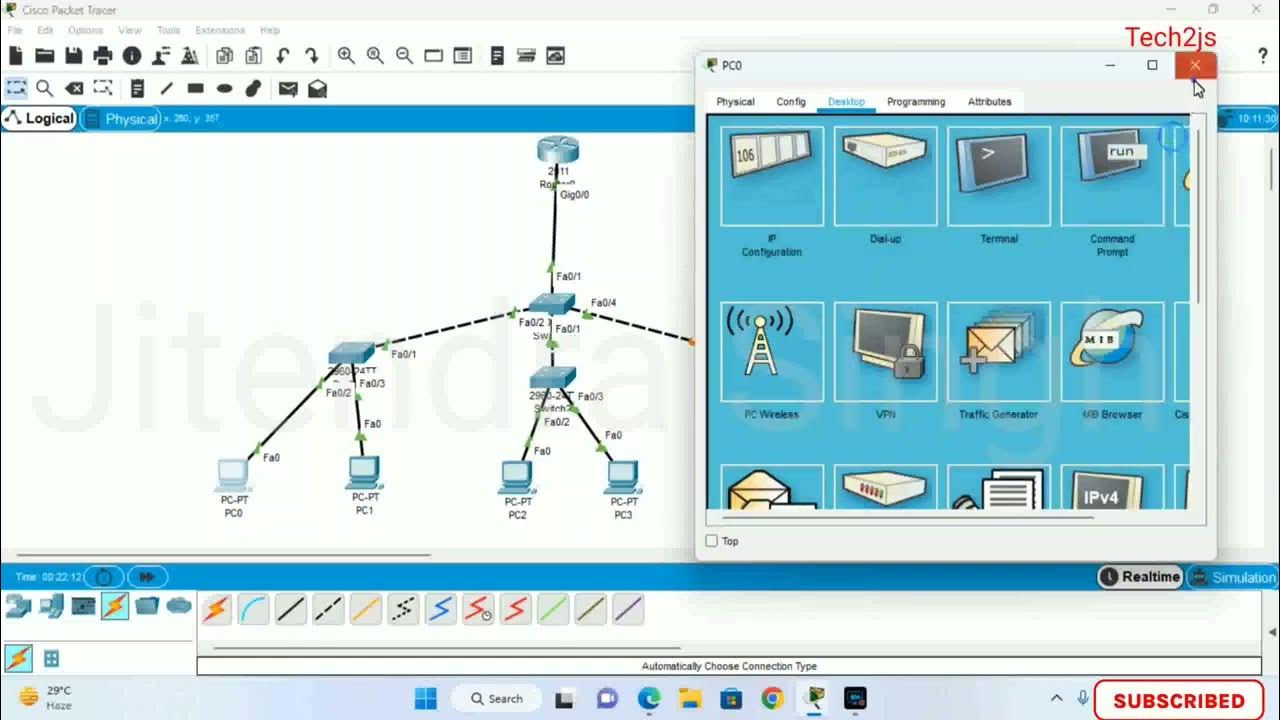
Task: Open the Programming tab of PC0
Action: pos(916,101)
